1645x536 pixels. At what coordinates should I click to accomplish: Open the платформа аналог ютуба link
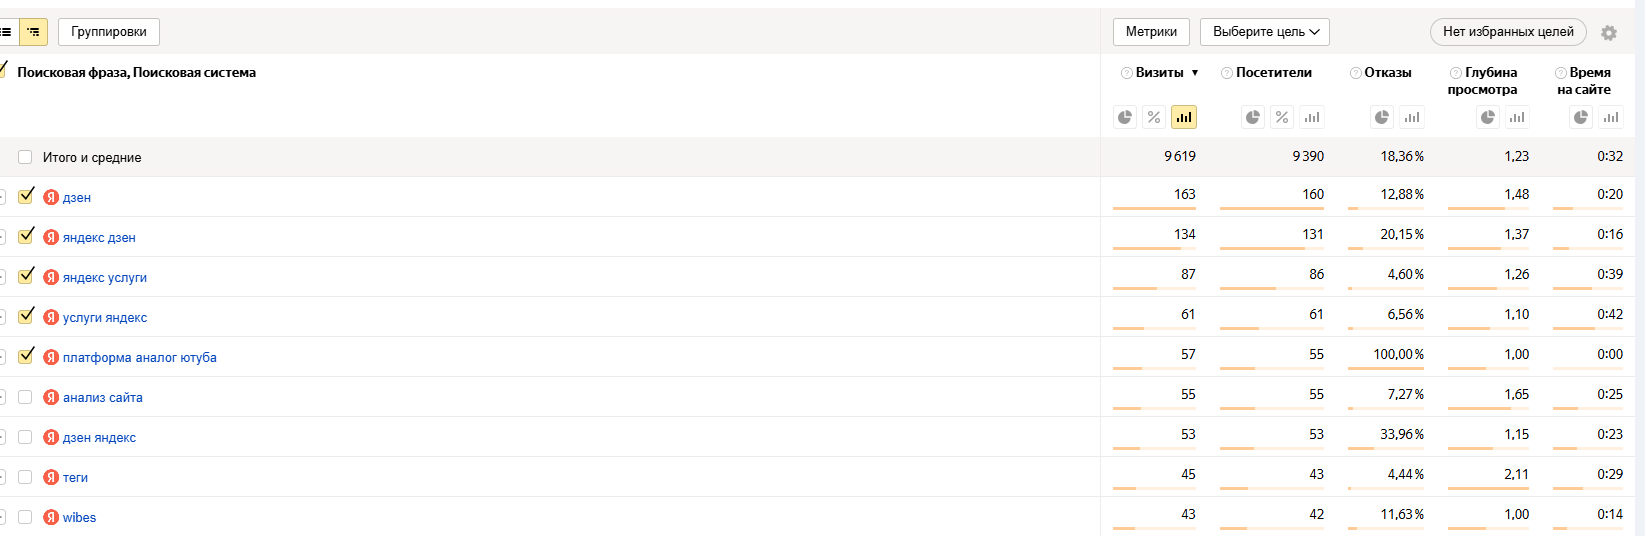(140, 357)
